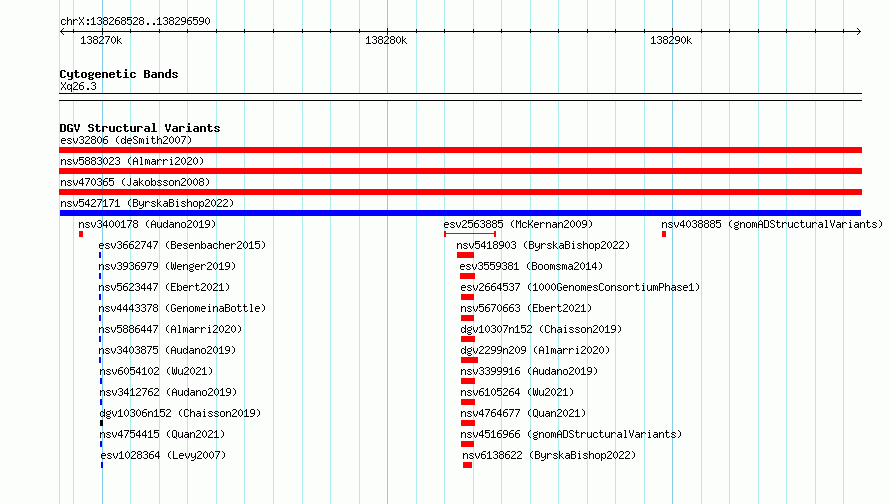Screen dimensions: 890x504
Task: Click the red block under dgv10307n152
Action: pyautogui.click(x=468, y=339)
